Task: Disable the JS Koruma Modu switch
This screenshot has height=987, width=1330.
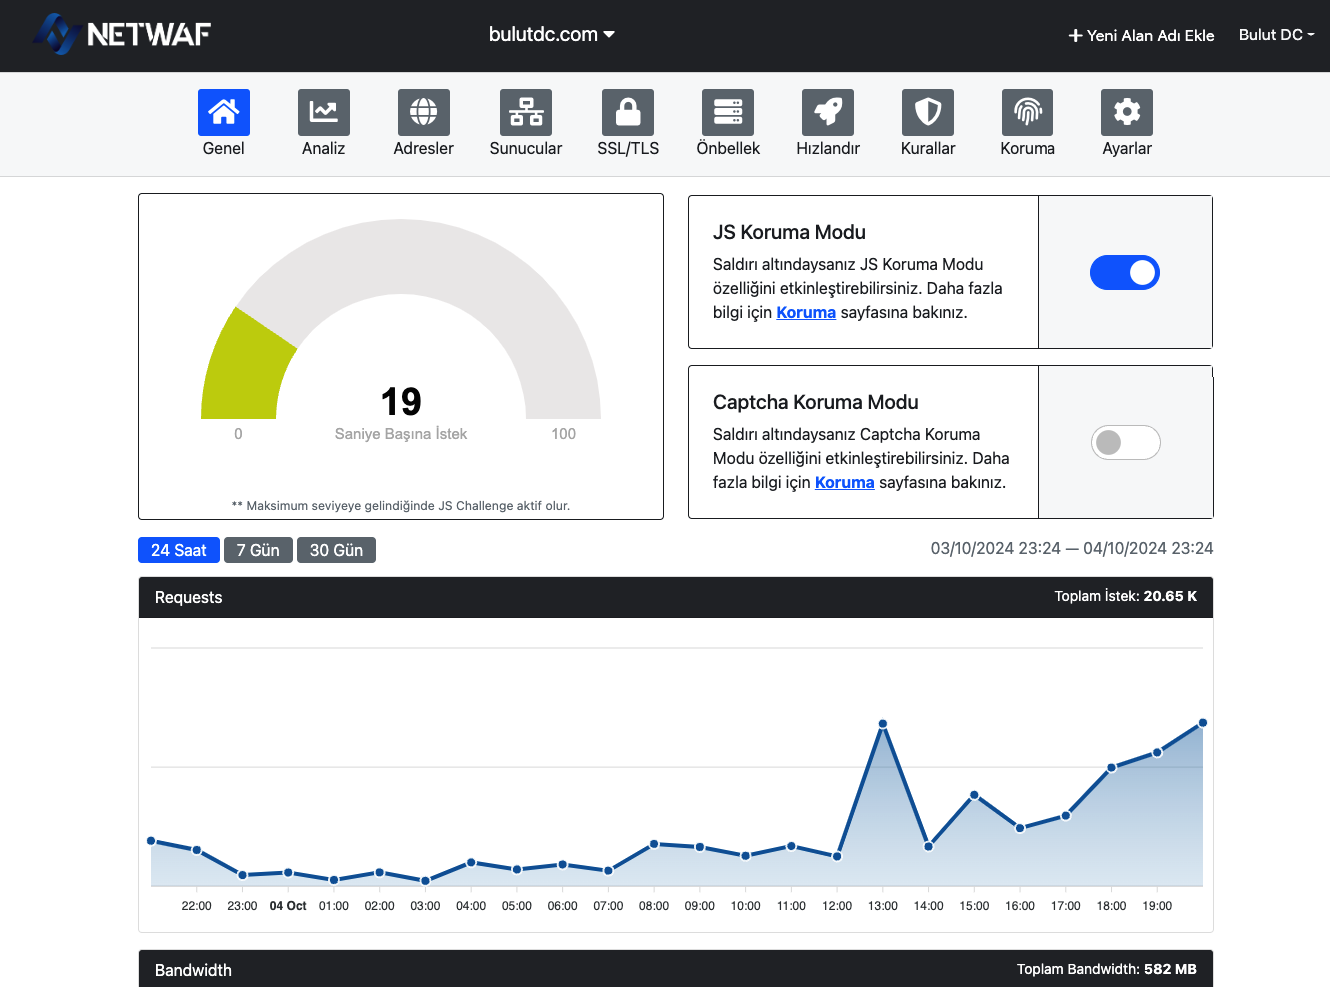Action: pyautogui.click(x=1125, y=272)
